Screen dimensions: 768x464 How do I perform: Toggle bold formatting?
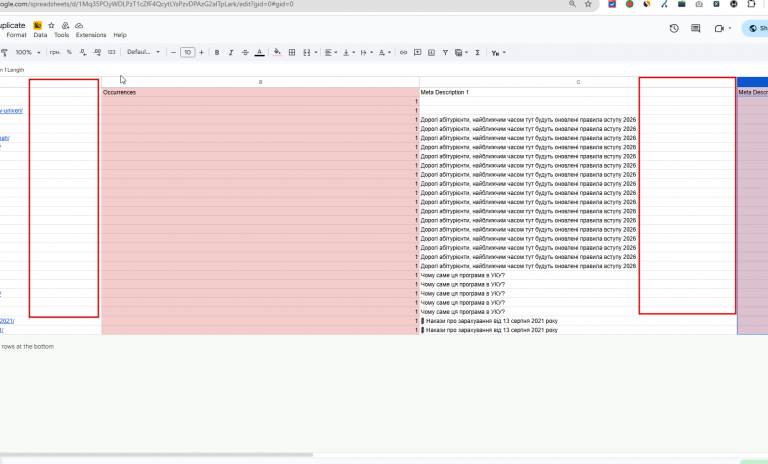pos(217,52)
